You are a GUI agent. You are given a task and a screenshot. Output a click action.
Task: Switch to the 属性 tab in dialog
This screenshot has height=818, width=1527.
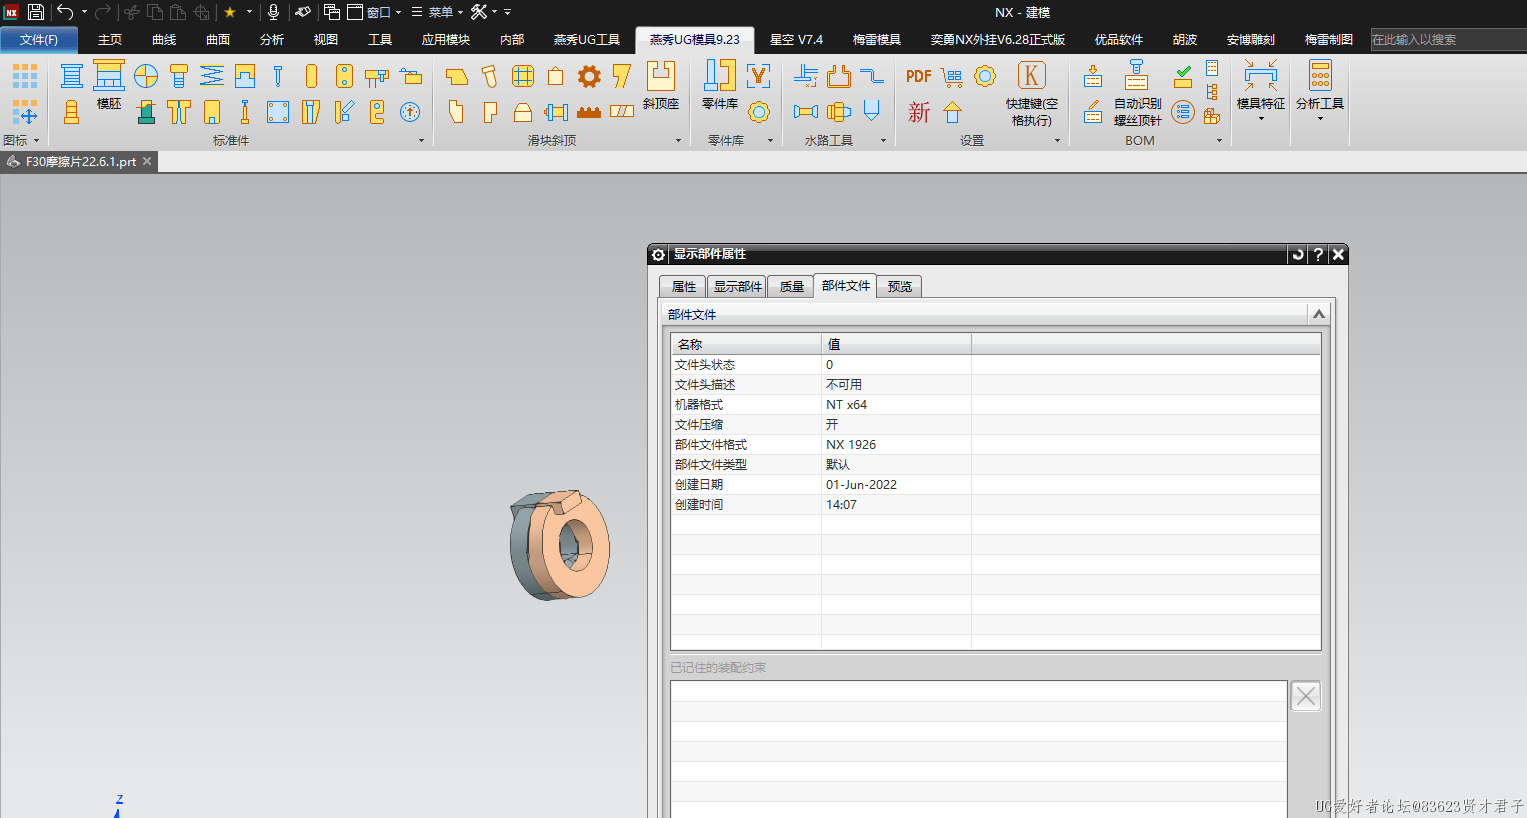point(683,287)
